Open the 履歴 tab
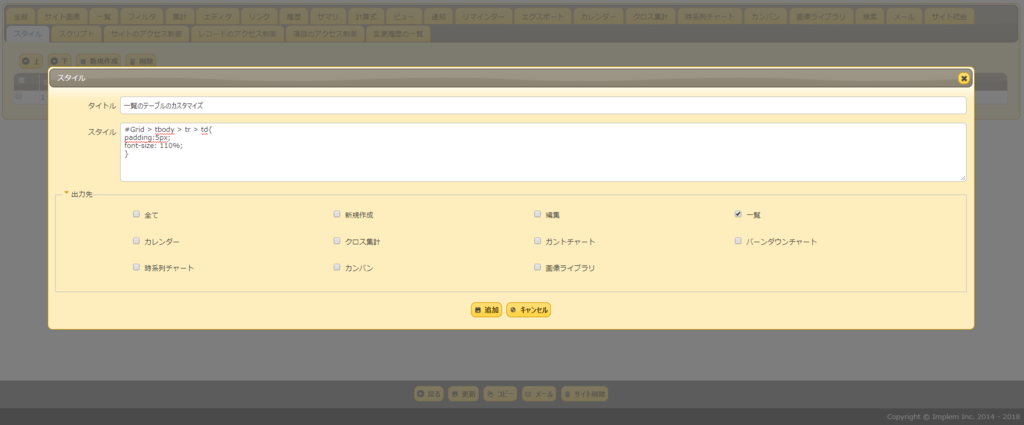The image size is (1024, 425). tap(292, 16)
